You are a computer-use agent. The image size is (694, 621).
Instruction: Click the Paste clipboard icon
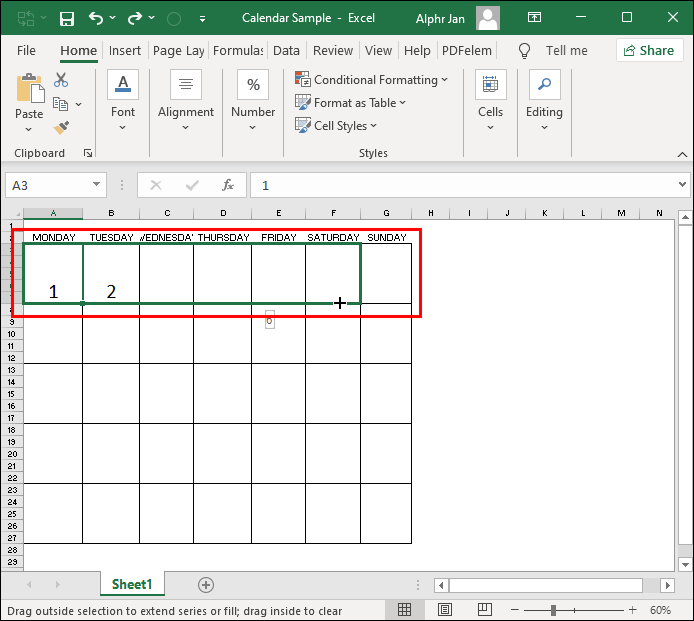pyautogui.click(x=30, y=89)
